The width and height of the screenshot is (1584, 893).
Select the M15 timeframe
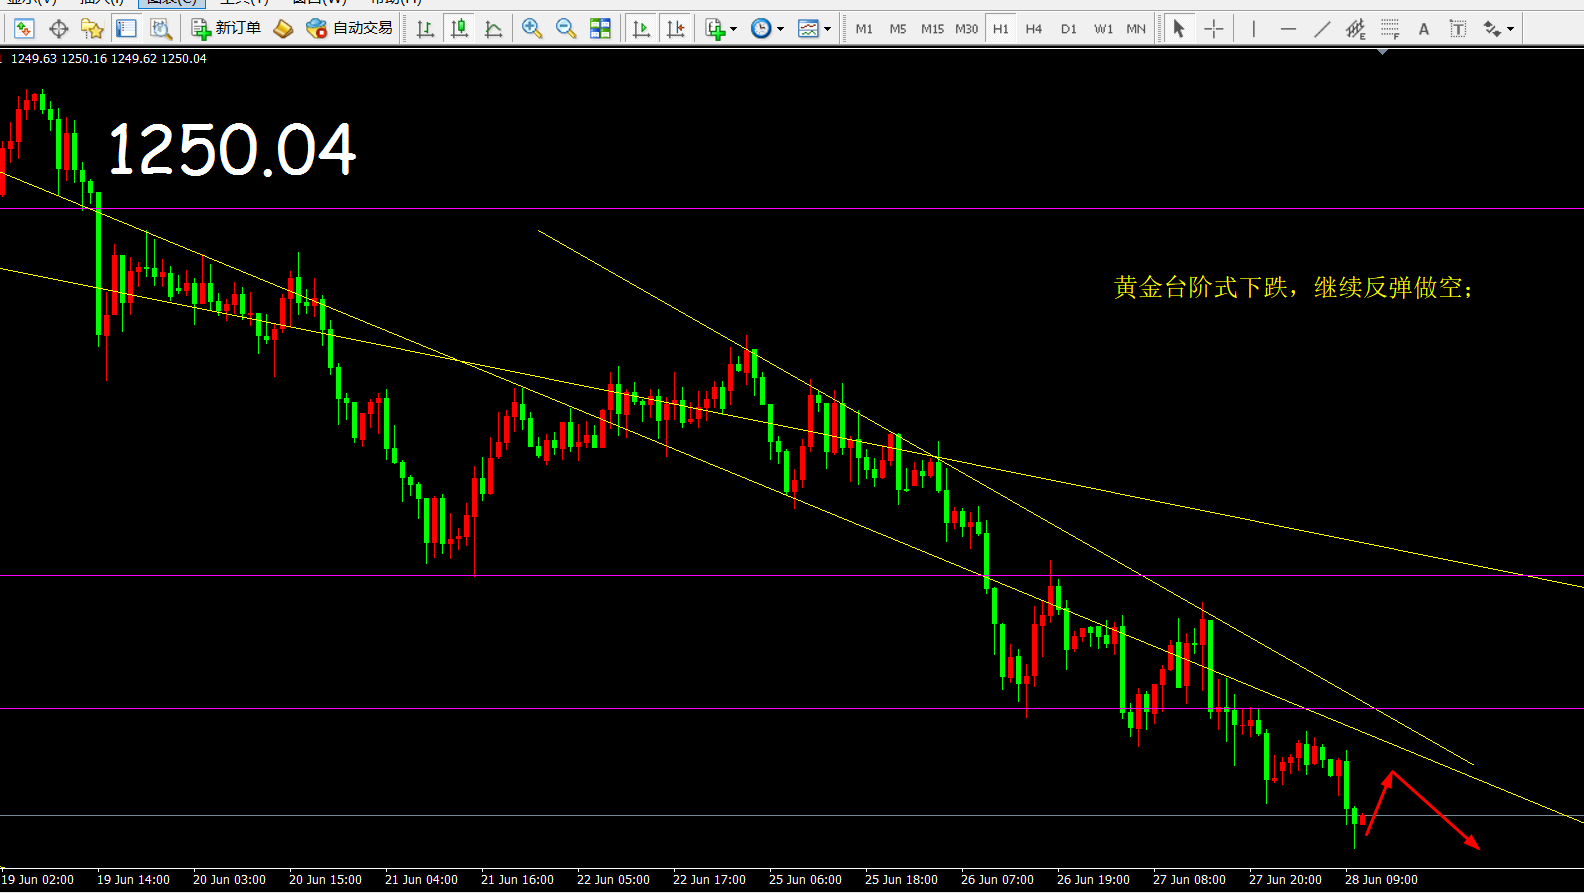[932, 29]
